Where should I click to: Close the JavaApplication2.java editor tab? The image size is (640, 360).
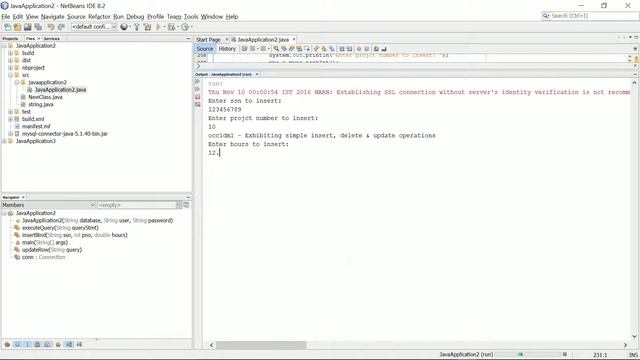294,40
